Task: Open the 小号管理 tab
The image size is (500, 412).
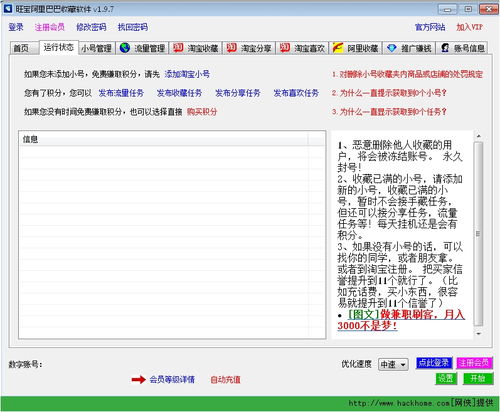Action: tap(97, 48)
